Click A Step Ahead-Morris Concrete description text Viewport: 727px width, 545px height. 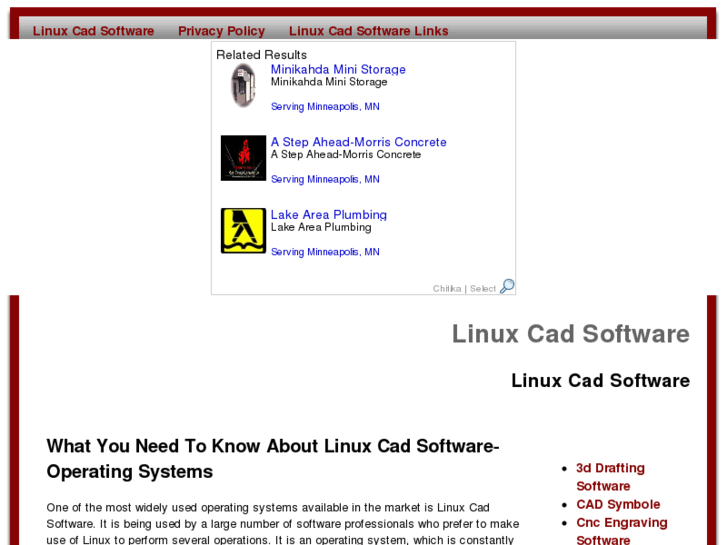346,154
